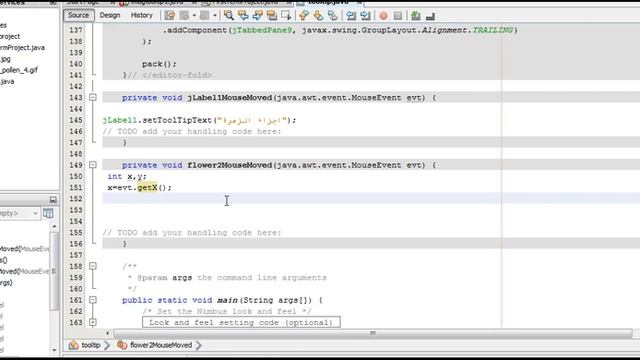
Task: Click 'int x,y;' declaration text
Action: [127, 176]
